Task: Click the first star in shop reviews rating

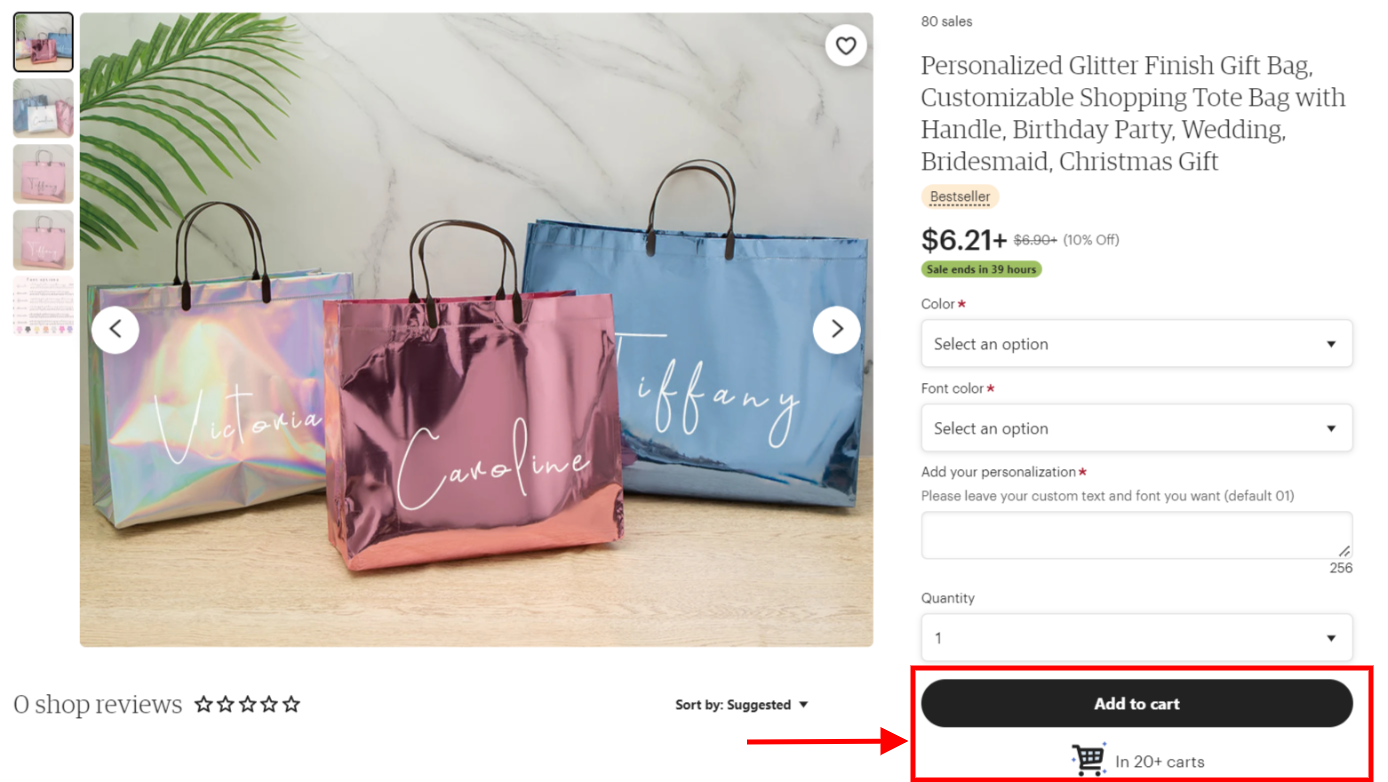Action: (204, 705)
